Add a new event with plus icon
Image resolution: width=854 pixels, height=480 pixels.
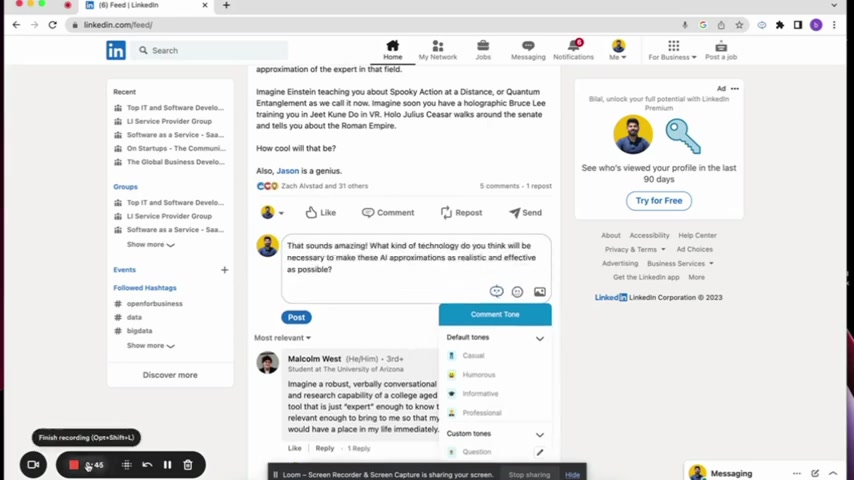click(x=224, y=270)
